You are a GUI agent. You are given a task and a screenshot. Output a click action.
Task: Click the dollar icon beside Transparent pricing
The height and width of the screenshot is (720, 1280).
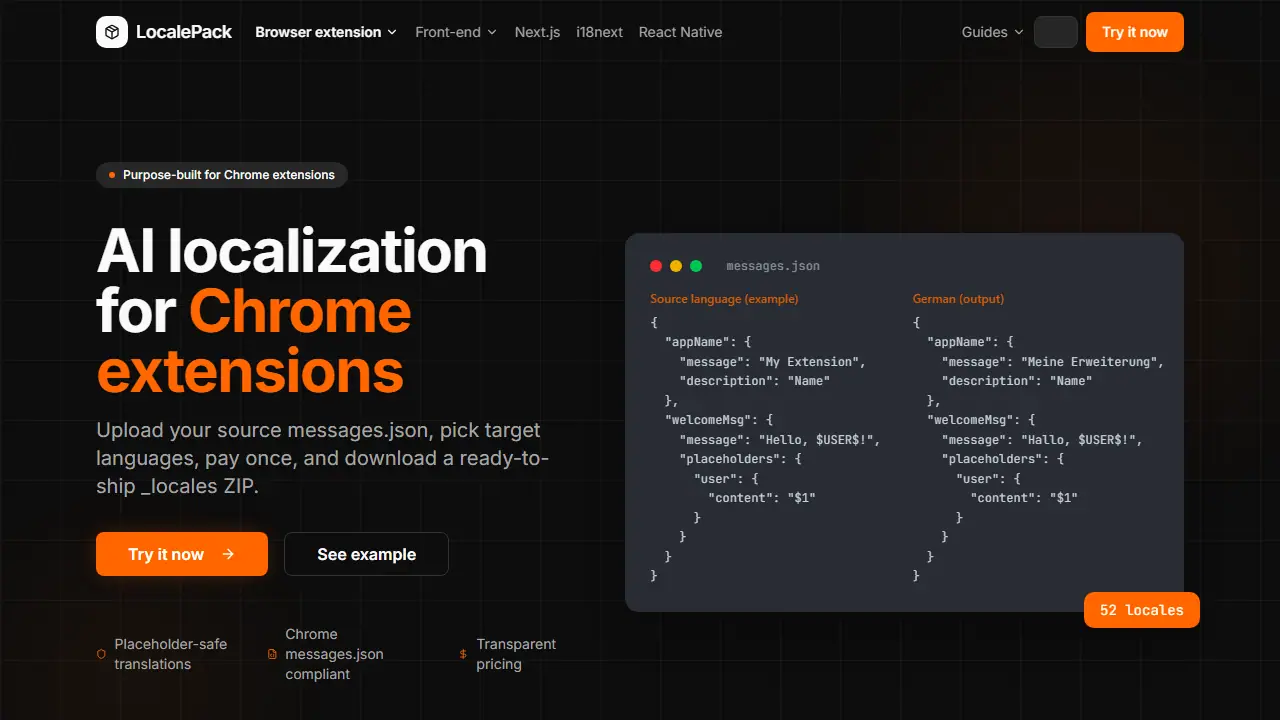click(x=463, y=654)
